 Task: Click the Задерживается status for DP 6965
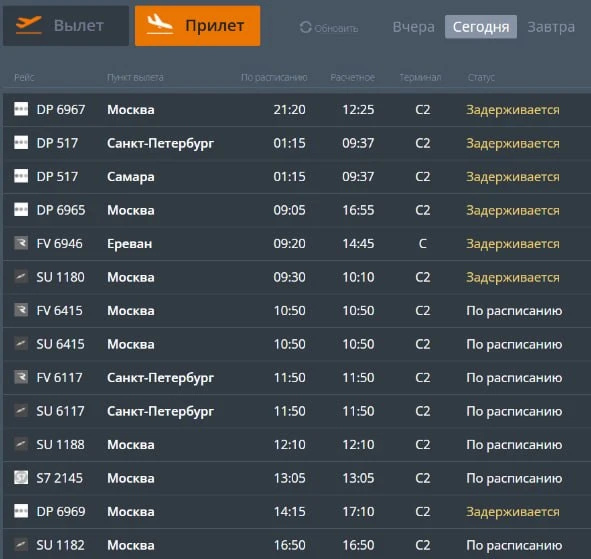tap(513, 210)
